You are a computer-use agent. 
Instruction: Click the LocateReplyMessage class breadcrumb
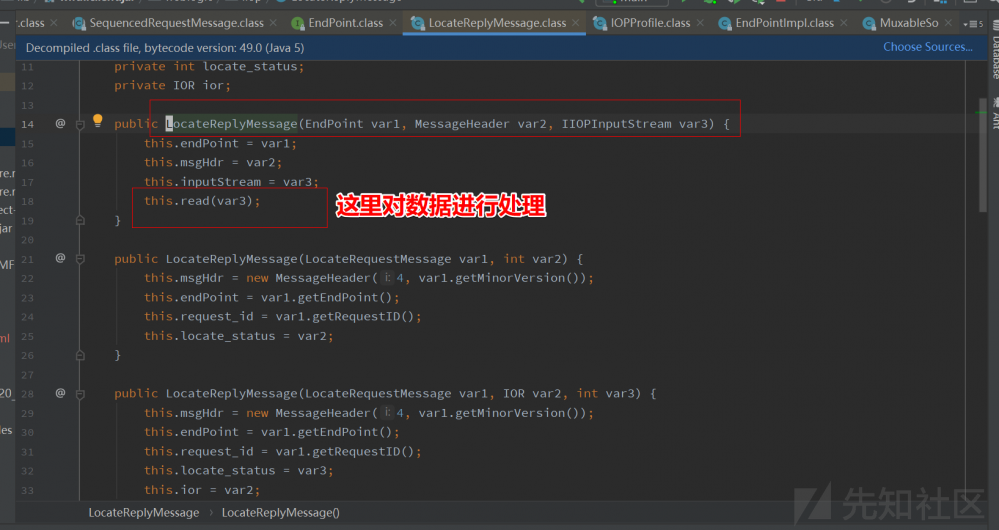(143, 513)
